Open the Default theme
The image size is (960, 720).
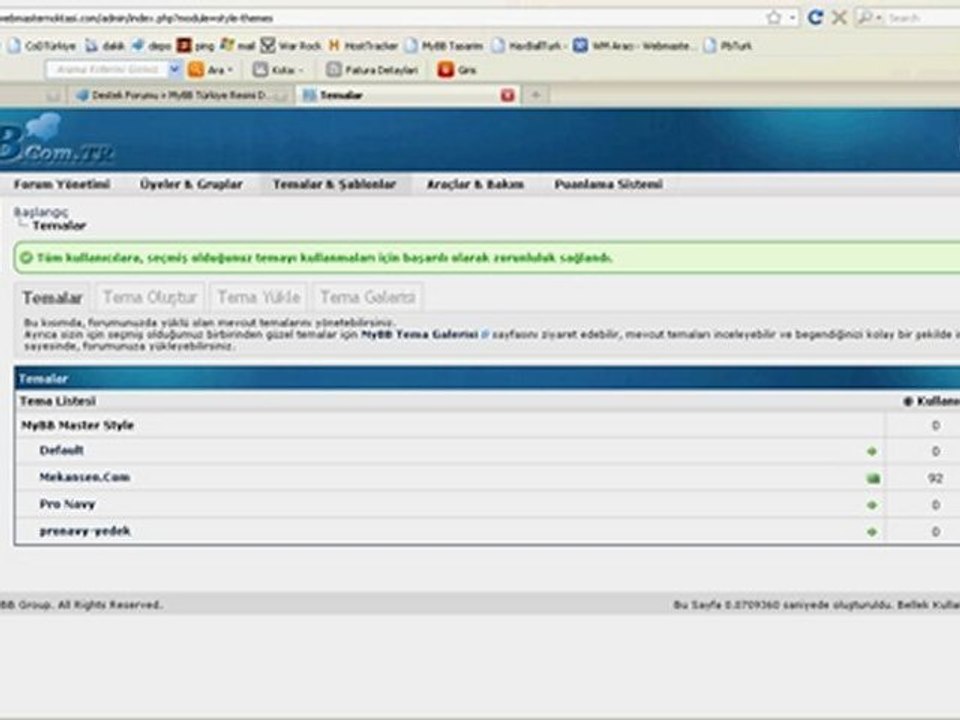point(61,451)
